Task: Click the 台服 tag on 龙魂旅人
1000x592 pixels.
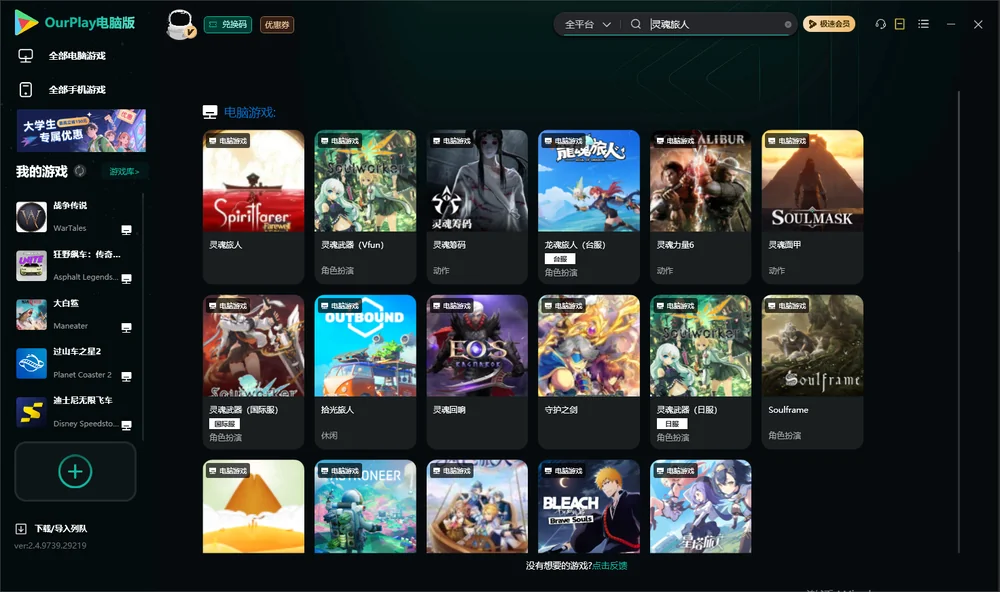Action: [x=560, y=258]
